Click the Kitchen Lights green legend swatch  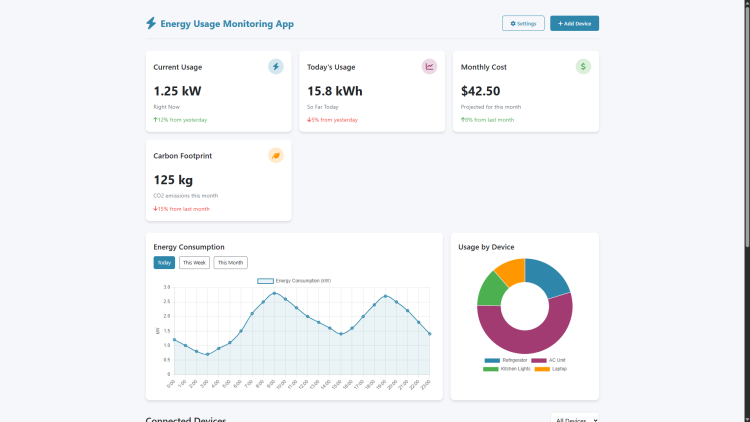pyautogui.click(x=491, y=369)
